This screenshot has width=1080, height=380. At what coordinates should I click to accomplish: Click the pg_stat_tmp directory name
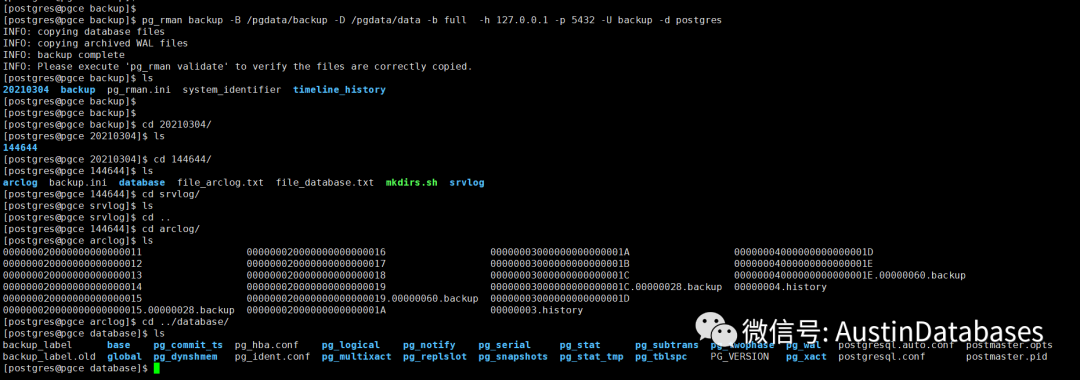[591, 357]
